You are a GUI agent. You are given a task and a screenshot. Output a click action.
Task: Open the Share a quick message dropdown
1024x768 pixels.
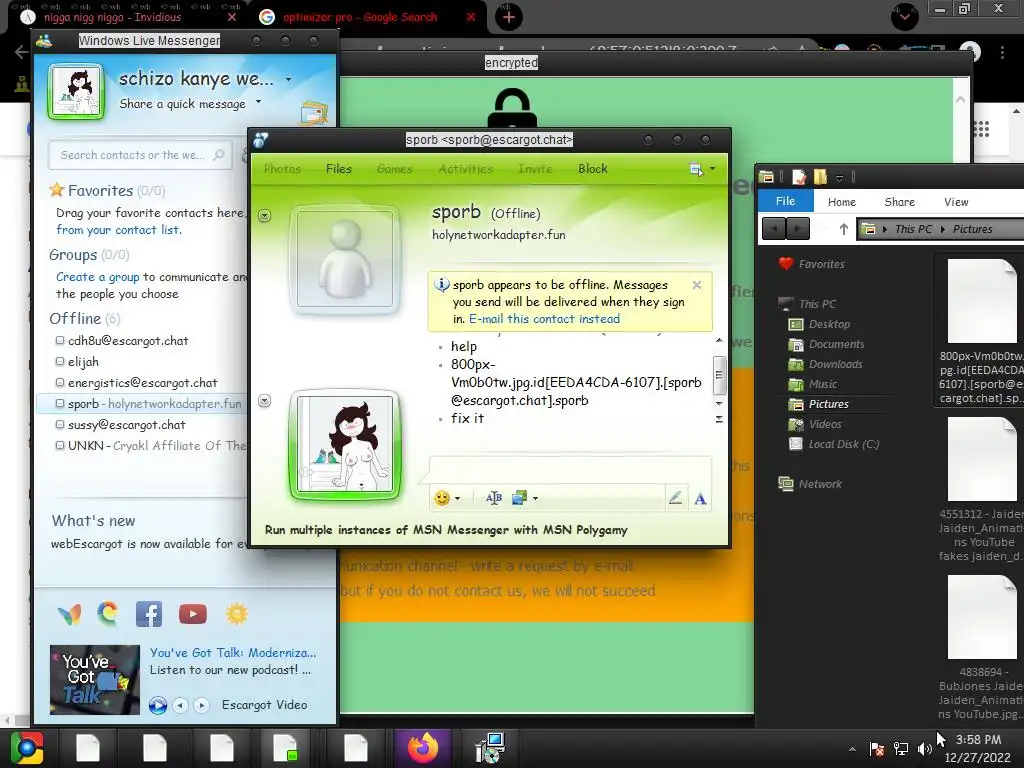pos(259,102)
